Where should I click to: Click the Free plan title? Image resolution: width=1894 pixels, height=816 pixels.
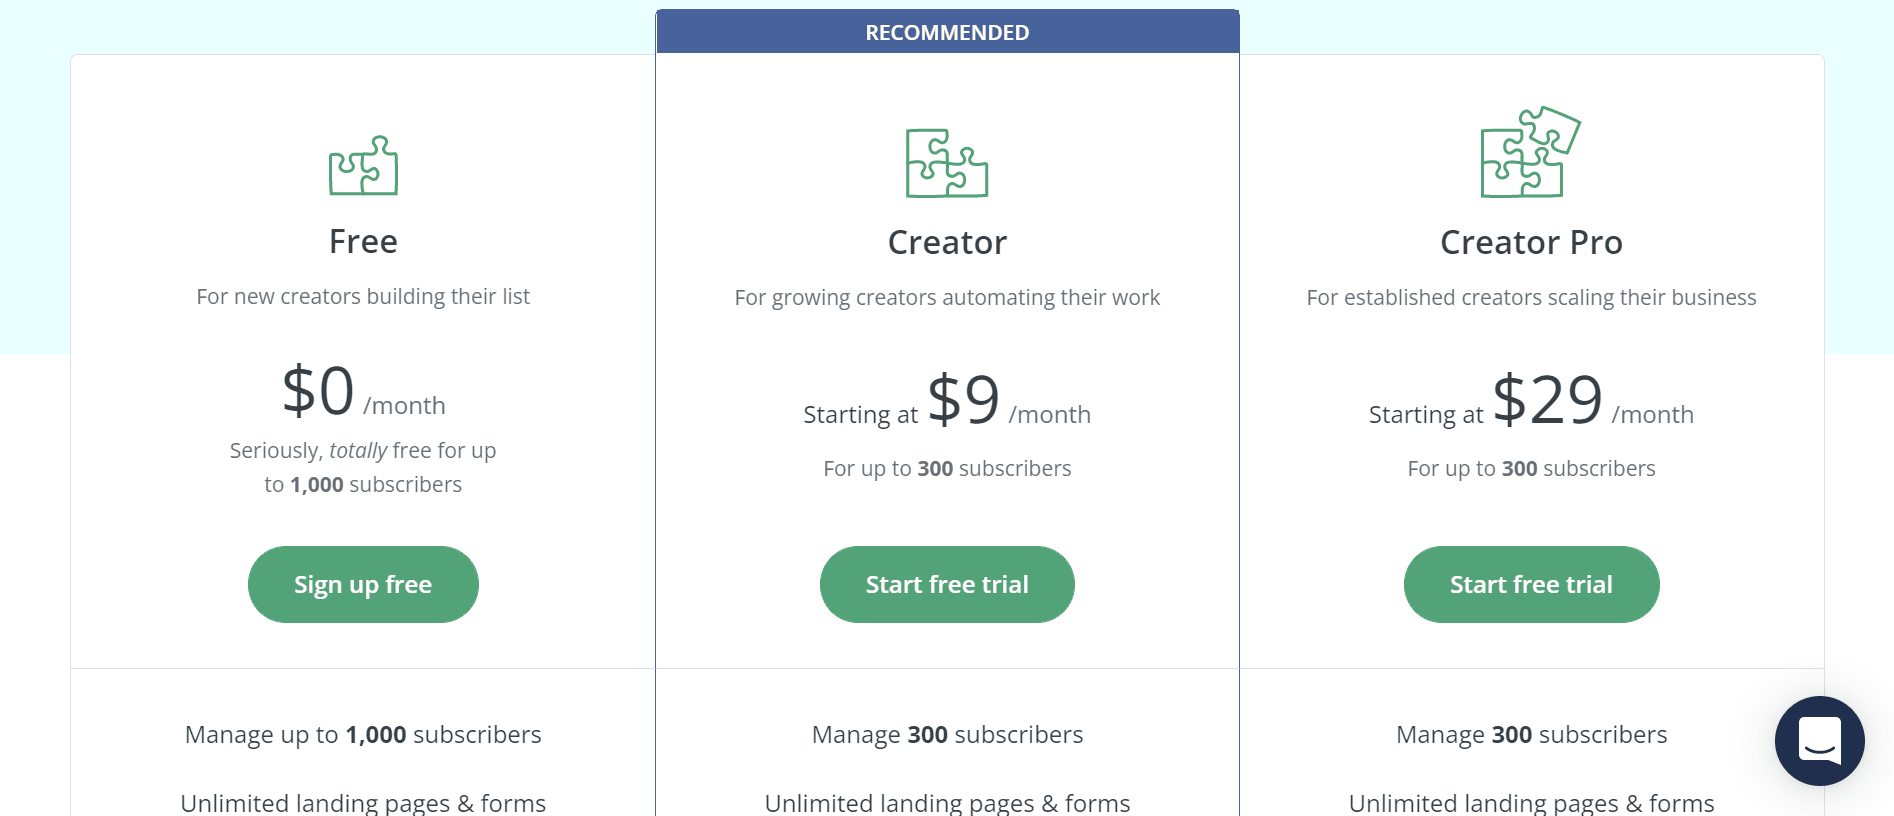click(363, 241)
